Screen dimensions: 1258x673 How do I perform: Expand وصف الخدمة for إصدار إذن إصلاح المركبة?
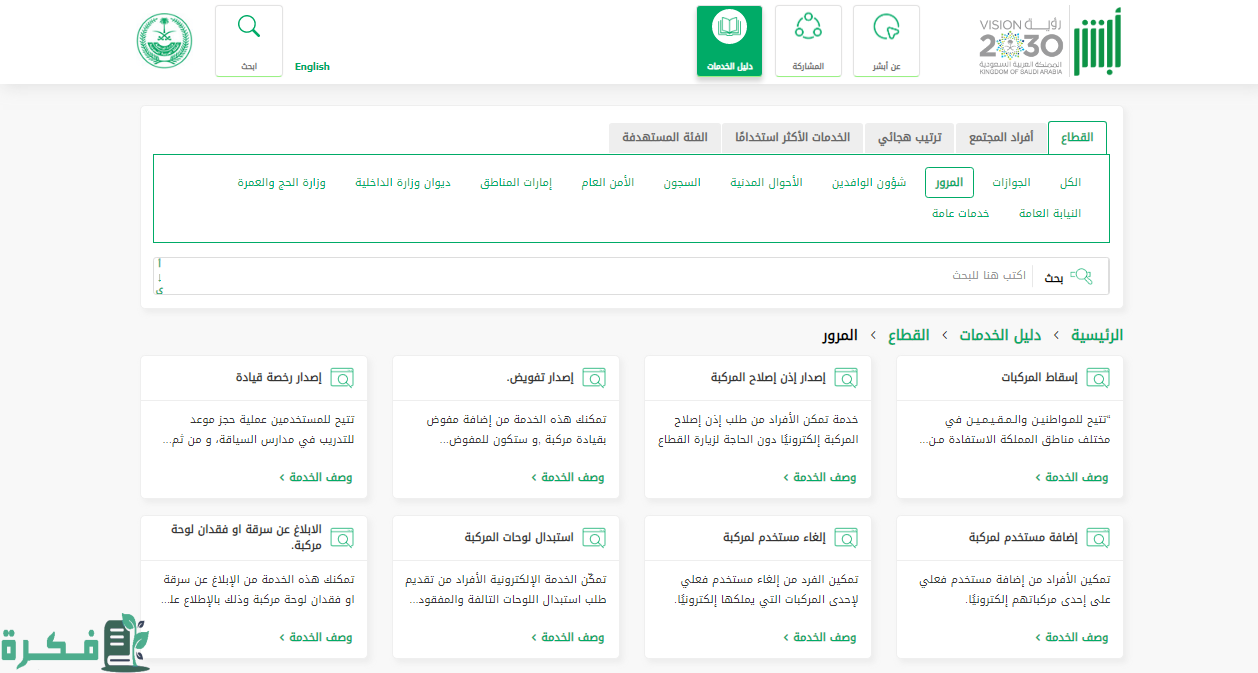pyautogui.click(x=819, y=478)
